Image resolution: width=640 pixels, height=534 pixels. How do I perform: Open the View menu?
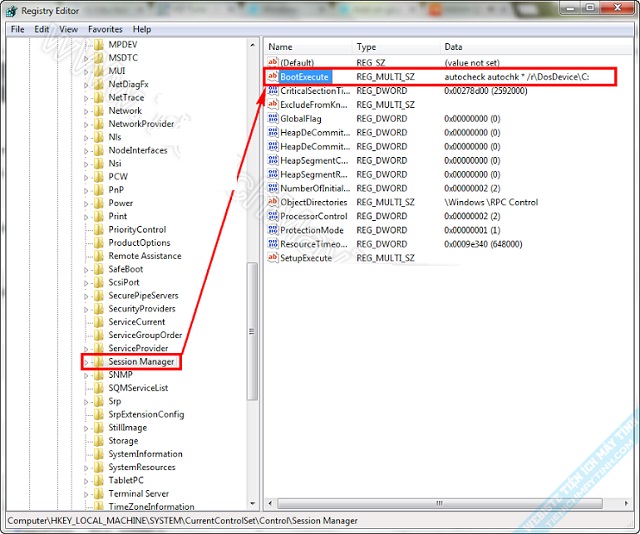click(x=69, y=29)
